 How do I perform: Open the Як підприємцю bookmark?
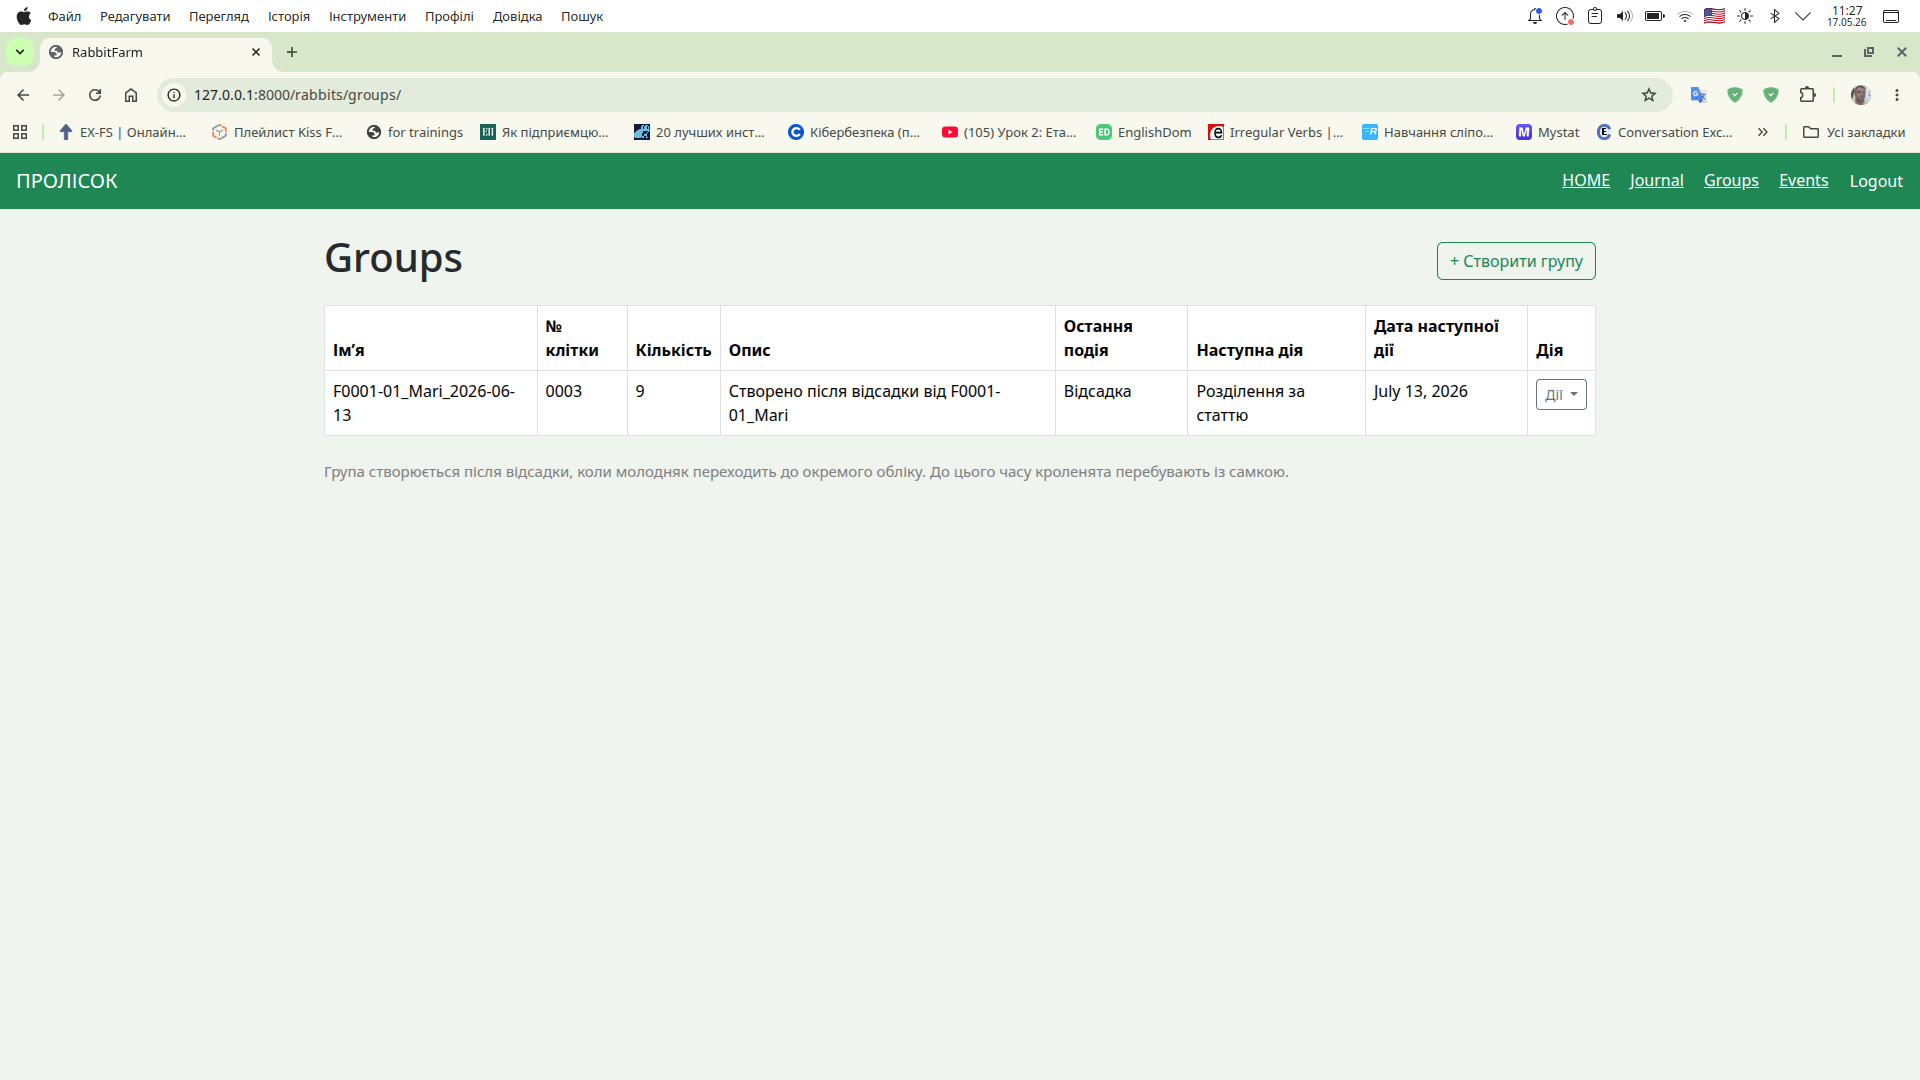click(x=545, y=132)
